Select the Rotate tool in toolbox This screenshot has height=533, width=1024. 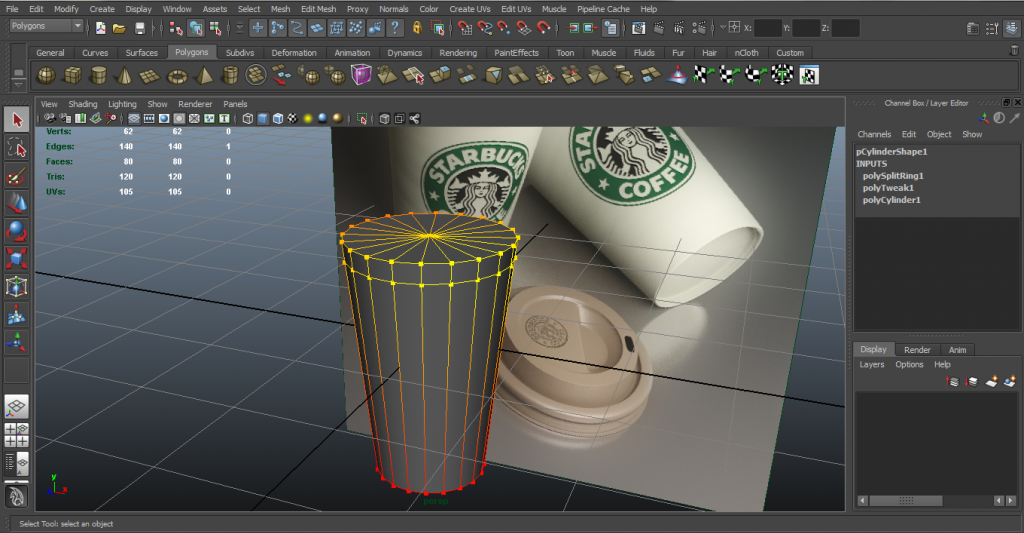coord(17,231)
